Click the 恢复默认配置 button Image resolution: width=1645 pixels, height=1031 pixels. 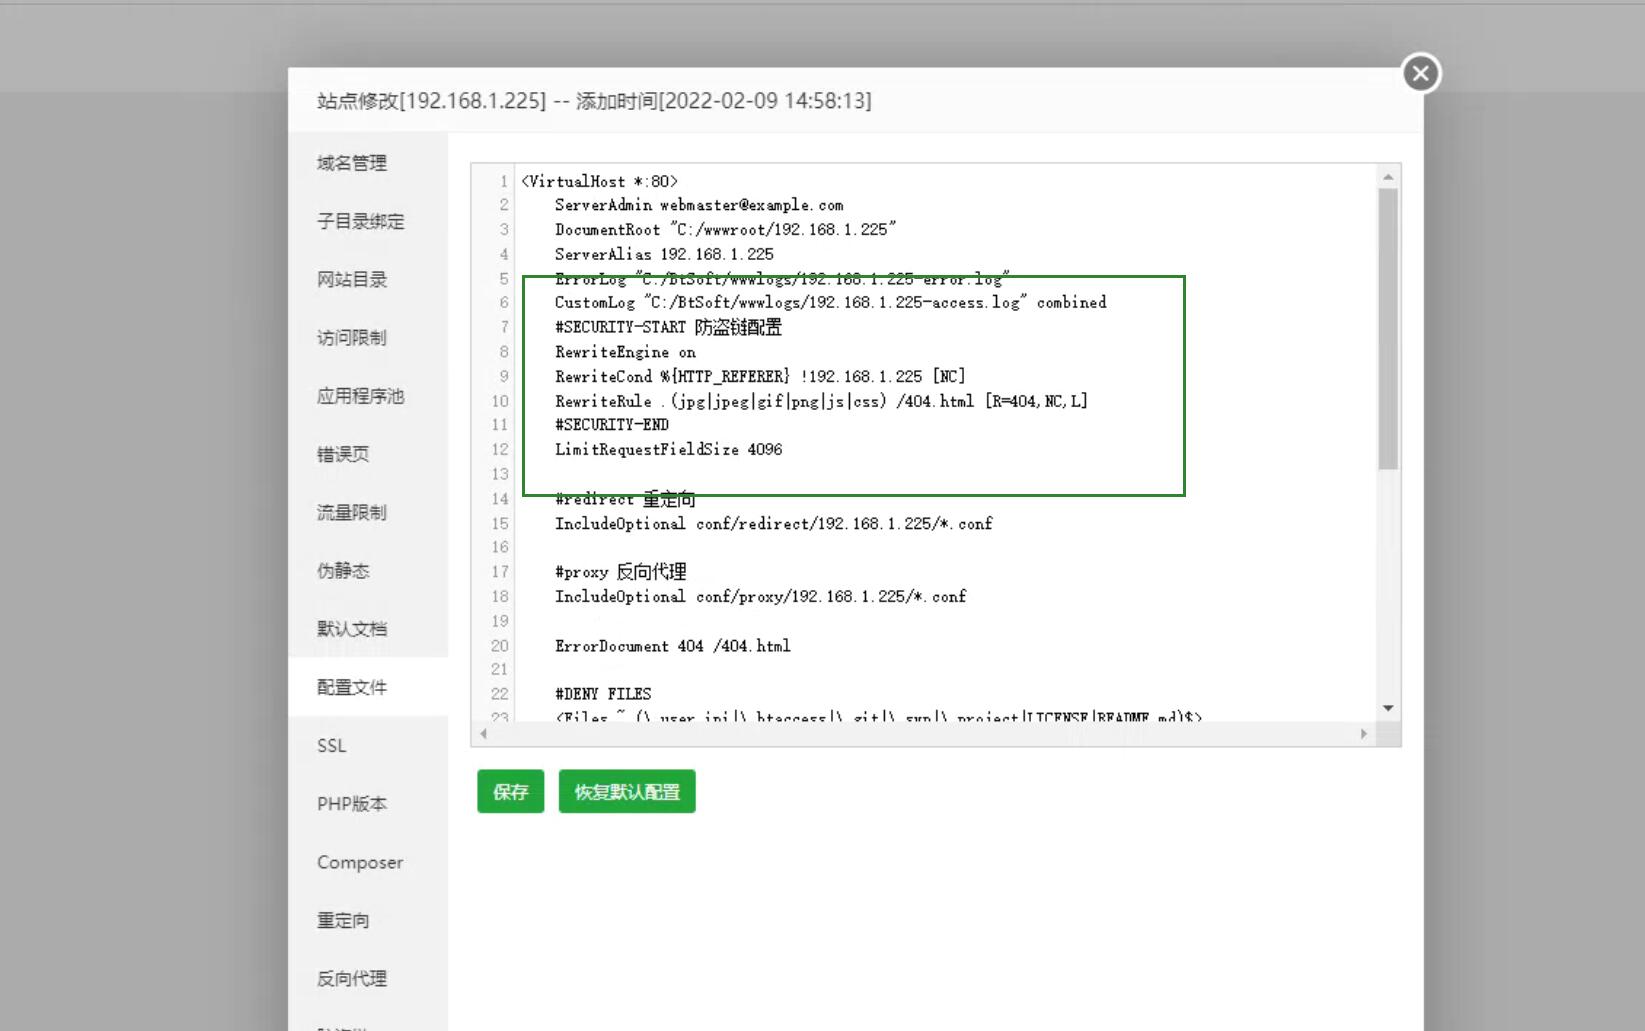[627, 791]
